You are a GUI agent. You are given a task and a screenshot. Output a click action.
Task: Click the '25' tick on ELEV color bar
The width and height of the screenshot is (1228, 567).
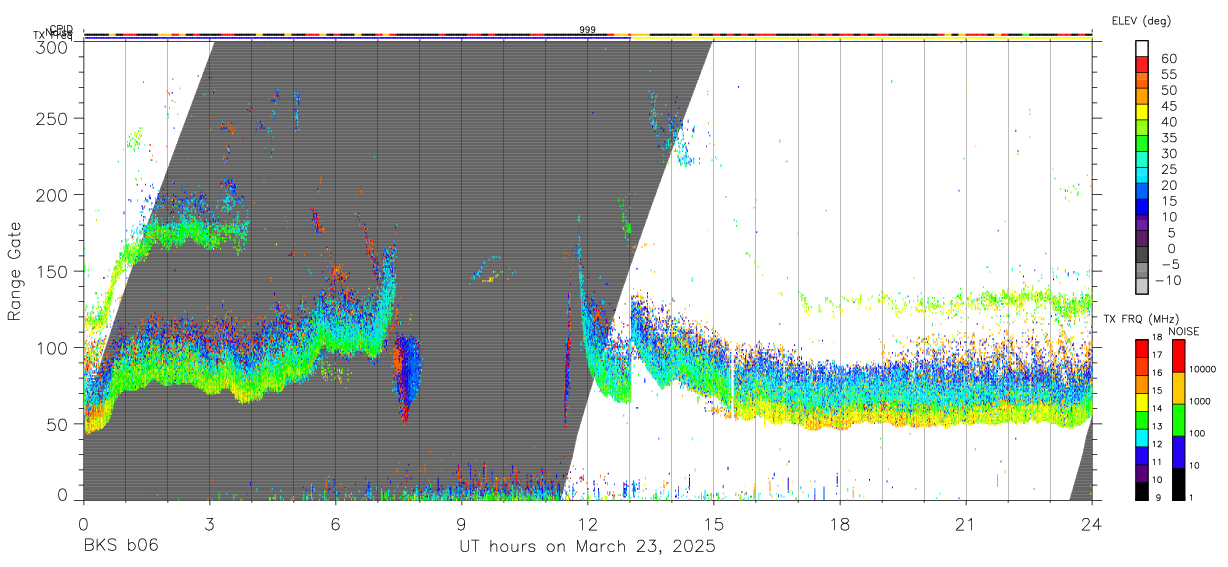pyautogui.click(x=1168, y=170)
